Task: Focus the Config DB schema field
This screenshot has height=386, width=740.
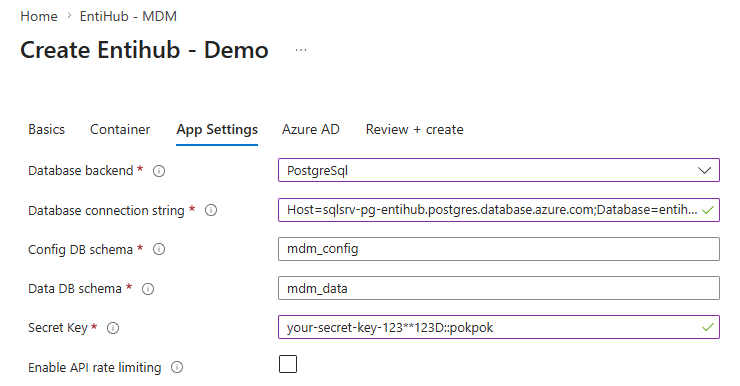Action: (x=499, y=249)
